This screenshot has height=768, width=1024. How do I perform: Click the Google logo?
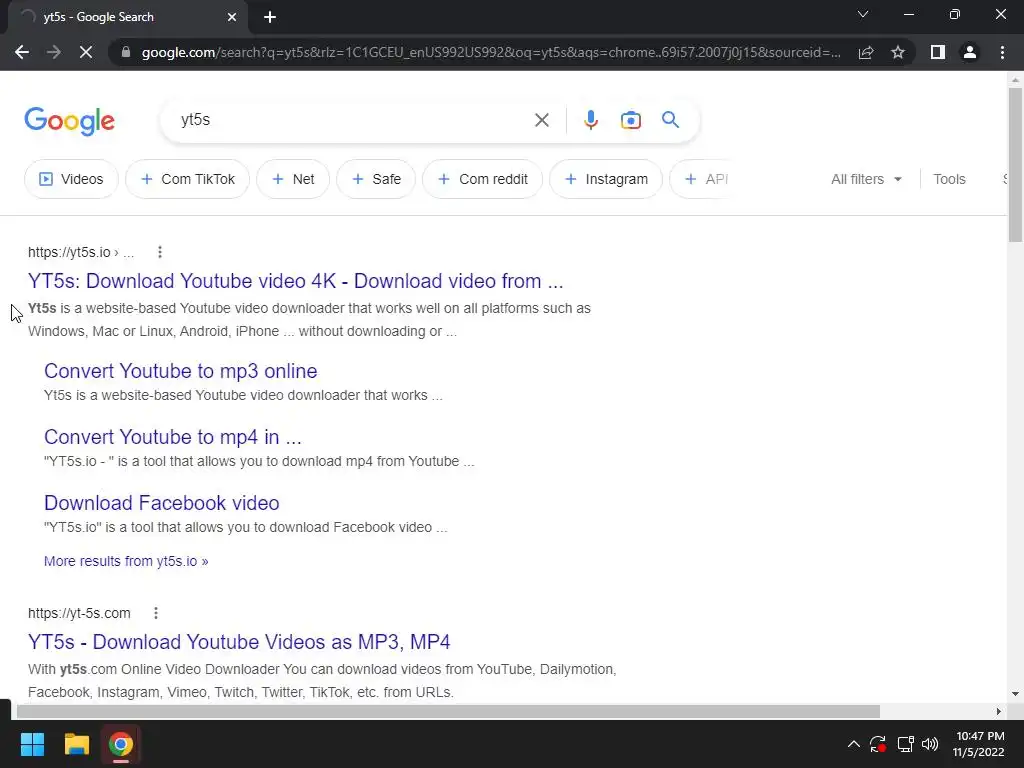point(69,121)
